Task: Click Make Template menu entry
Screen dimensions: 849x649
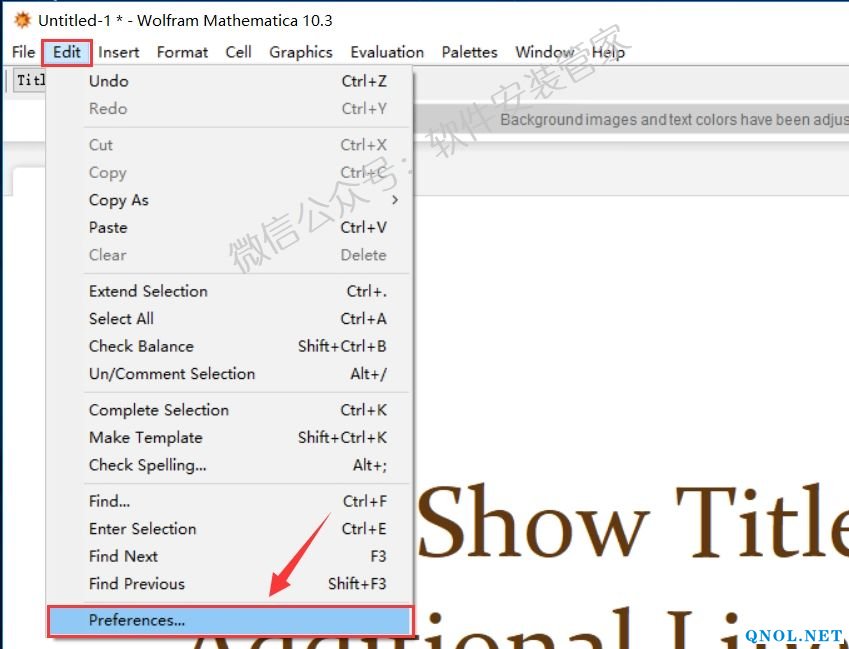Action: coord(145,437)
